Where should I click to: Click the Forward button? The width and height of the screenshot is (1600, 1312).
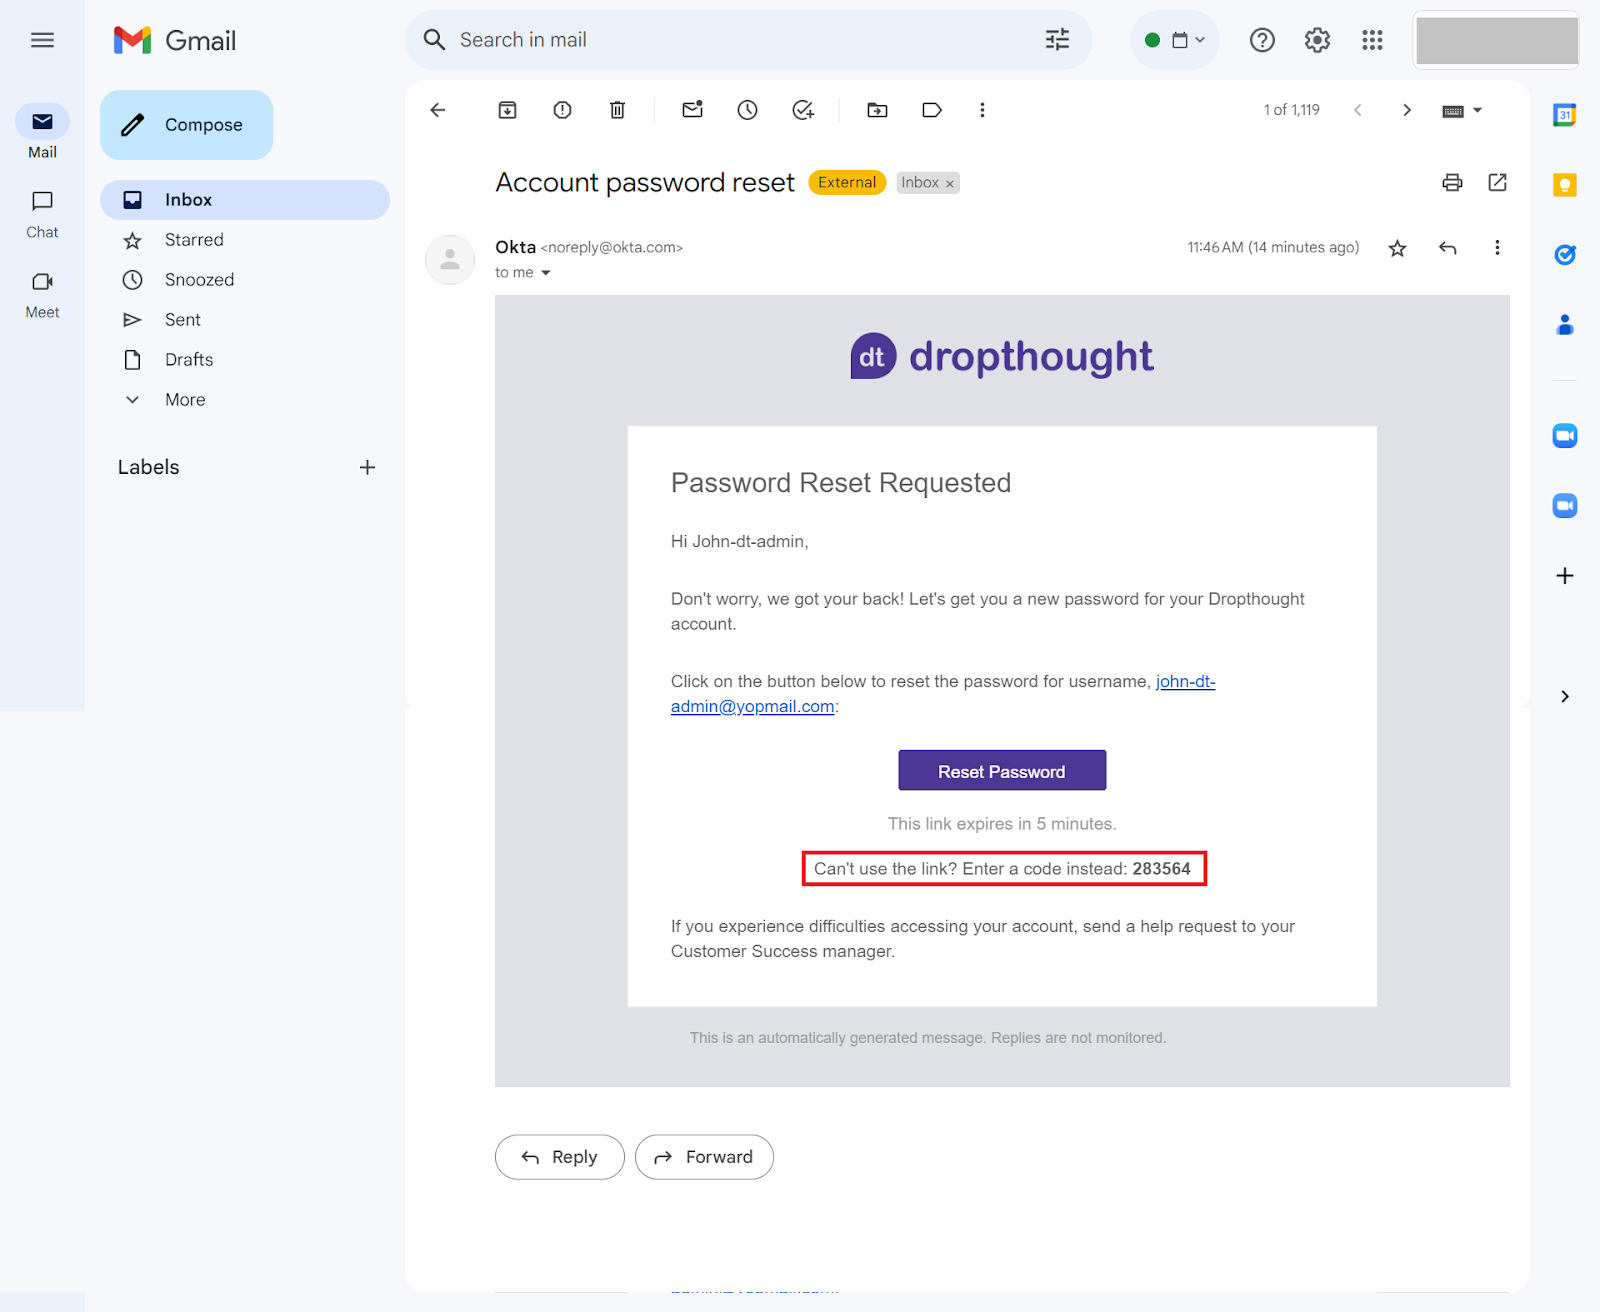pyautogui.click(x=704, y=1157)
